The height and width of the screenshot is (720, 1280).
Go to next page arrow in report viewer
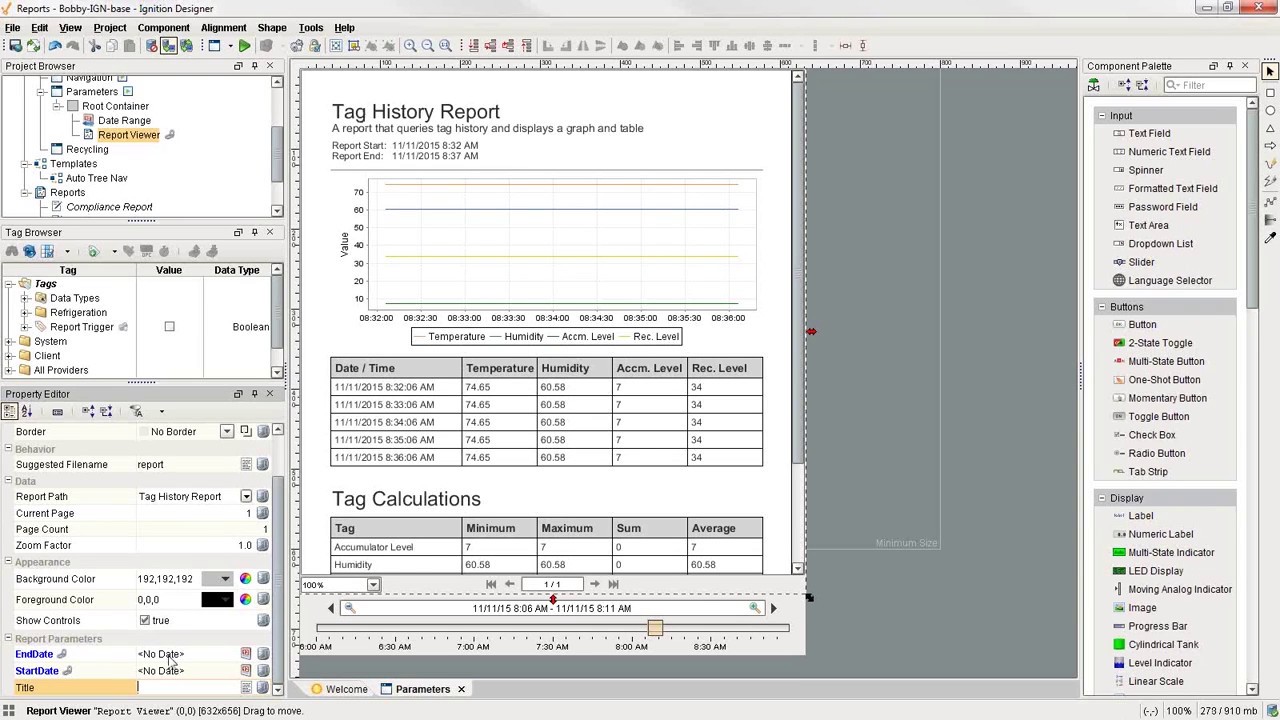[x=595, y=584]
